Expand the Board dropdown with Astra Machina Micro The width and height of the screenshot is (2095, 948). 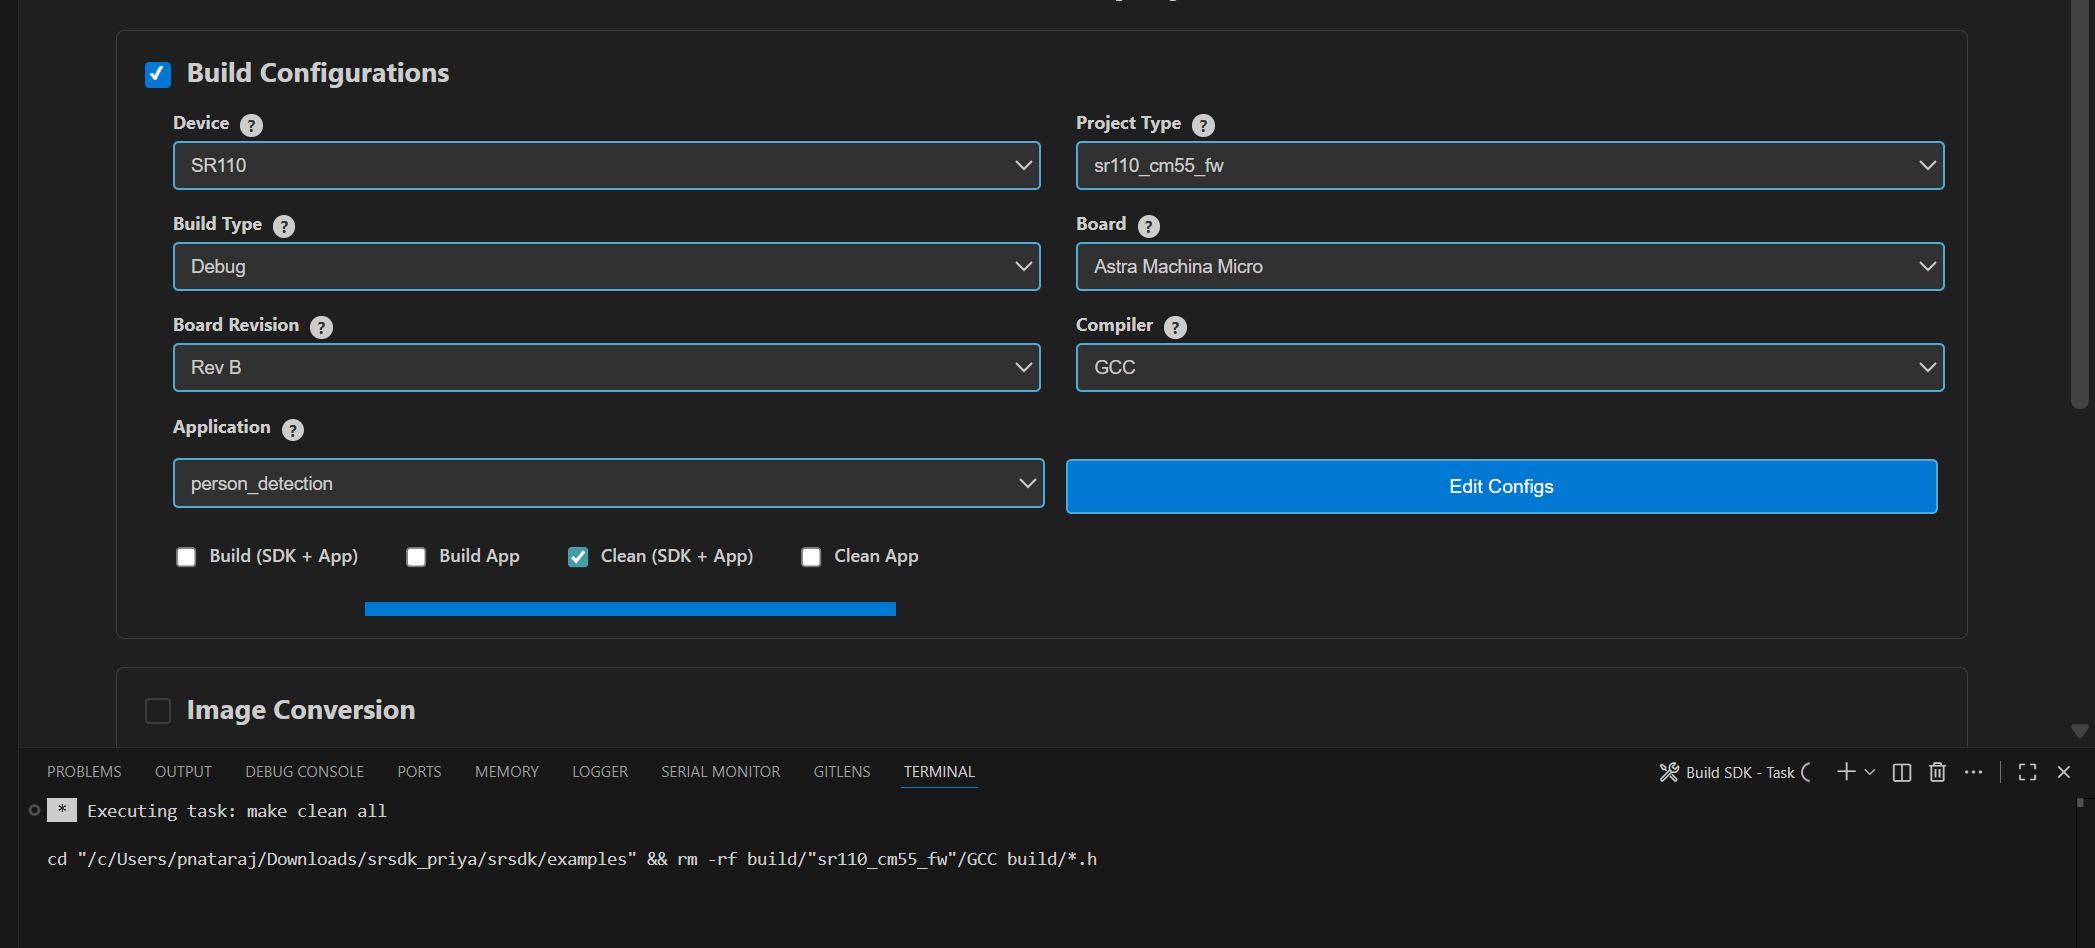click(x=1509, y=267)
